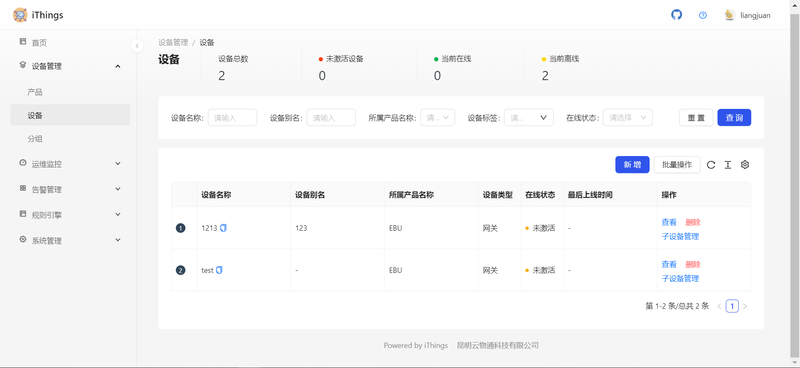This screenshot has width=800, height=368.
Task: Open the 首页 menu item
Action: click(70, 43)
